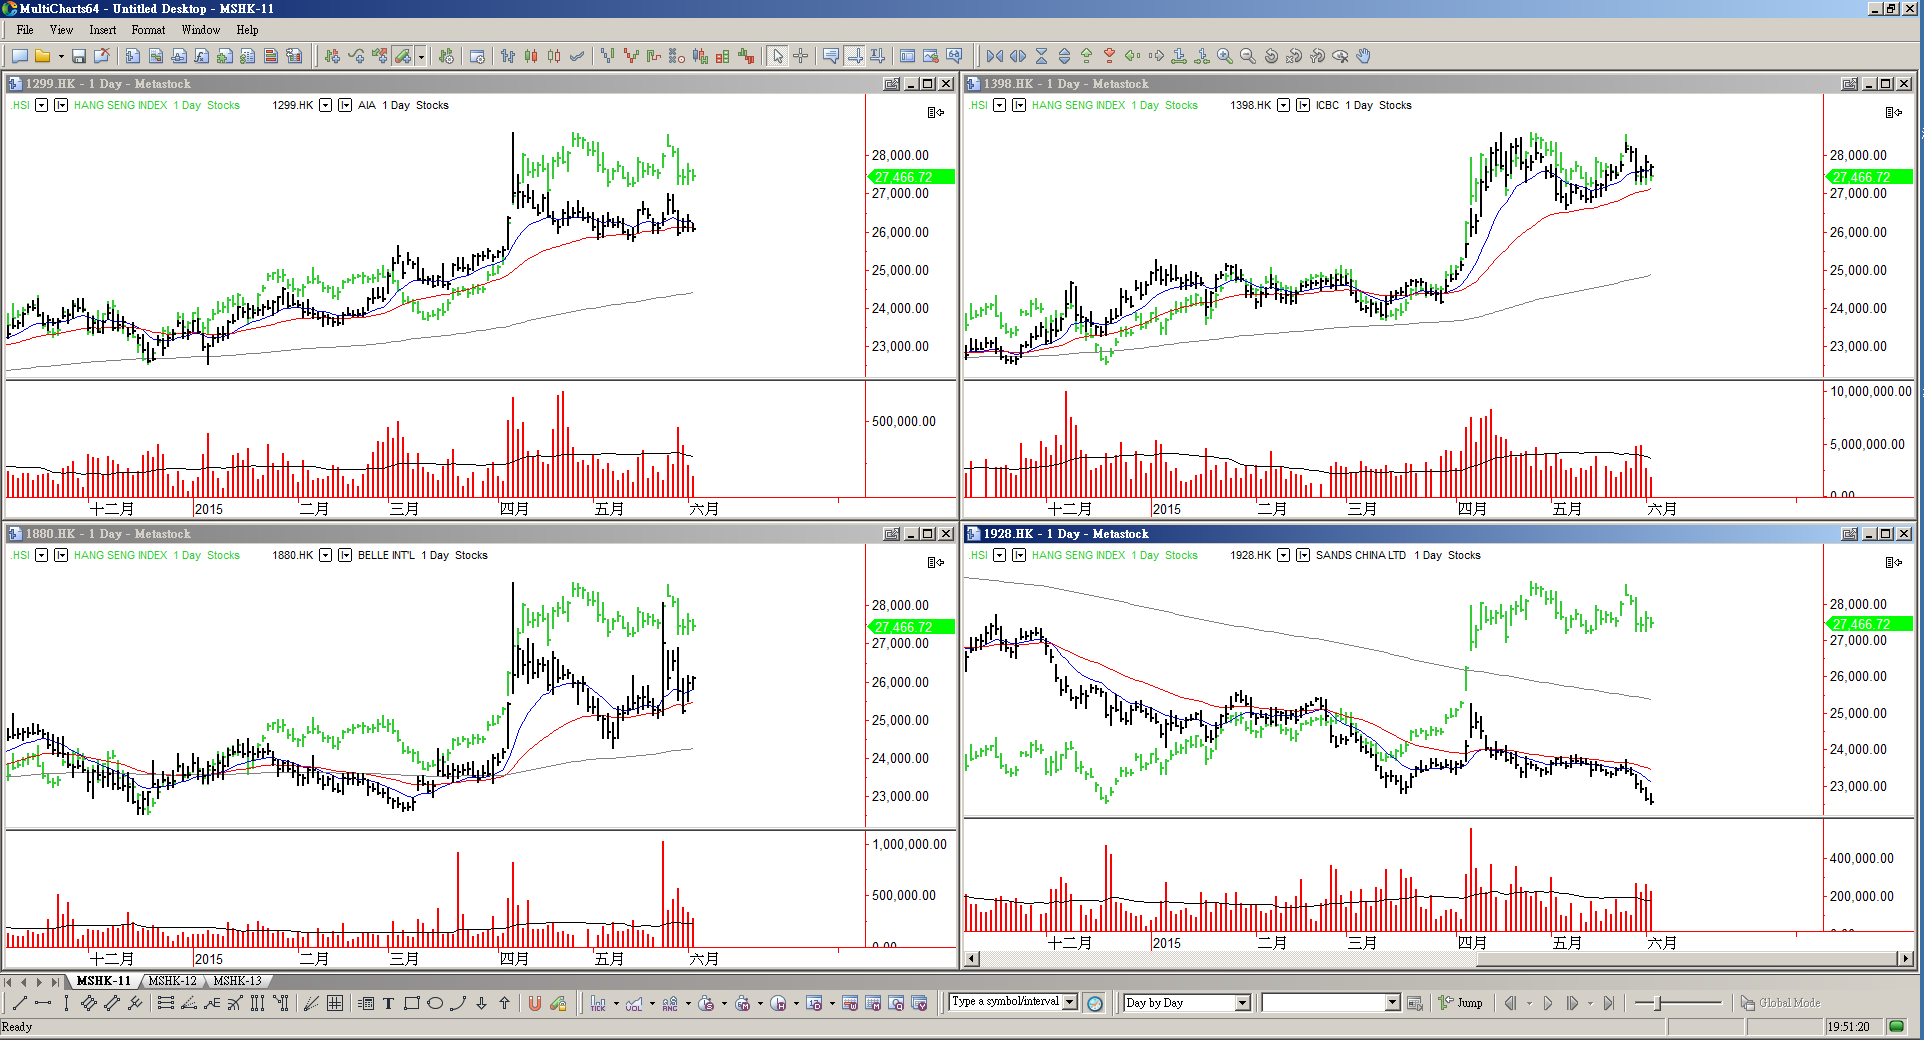This screenshot has width=1924, height=1057.
Task: Click the Save workspace floppy disk icon
Action: [78, 57]
